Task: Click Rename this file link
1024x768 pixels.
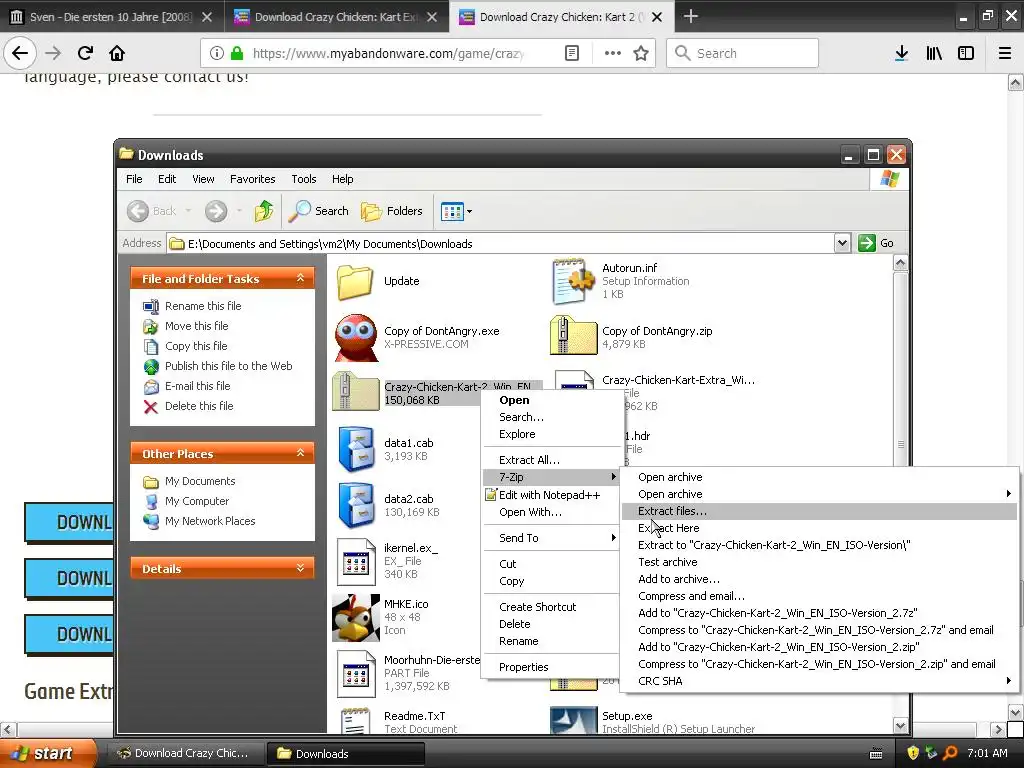Action: 202,306
